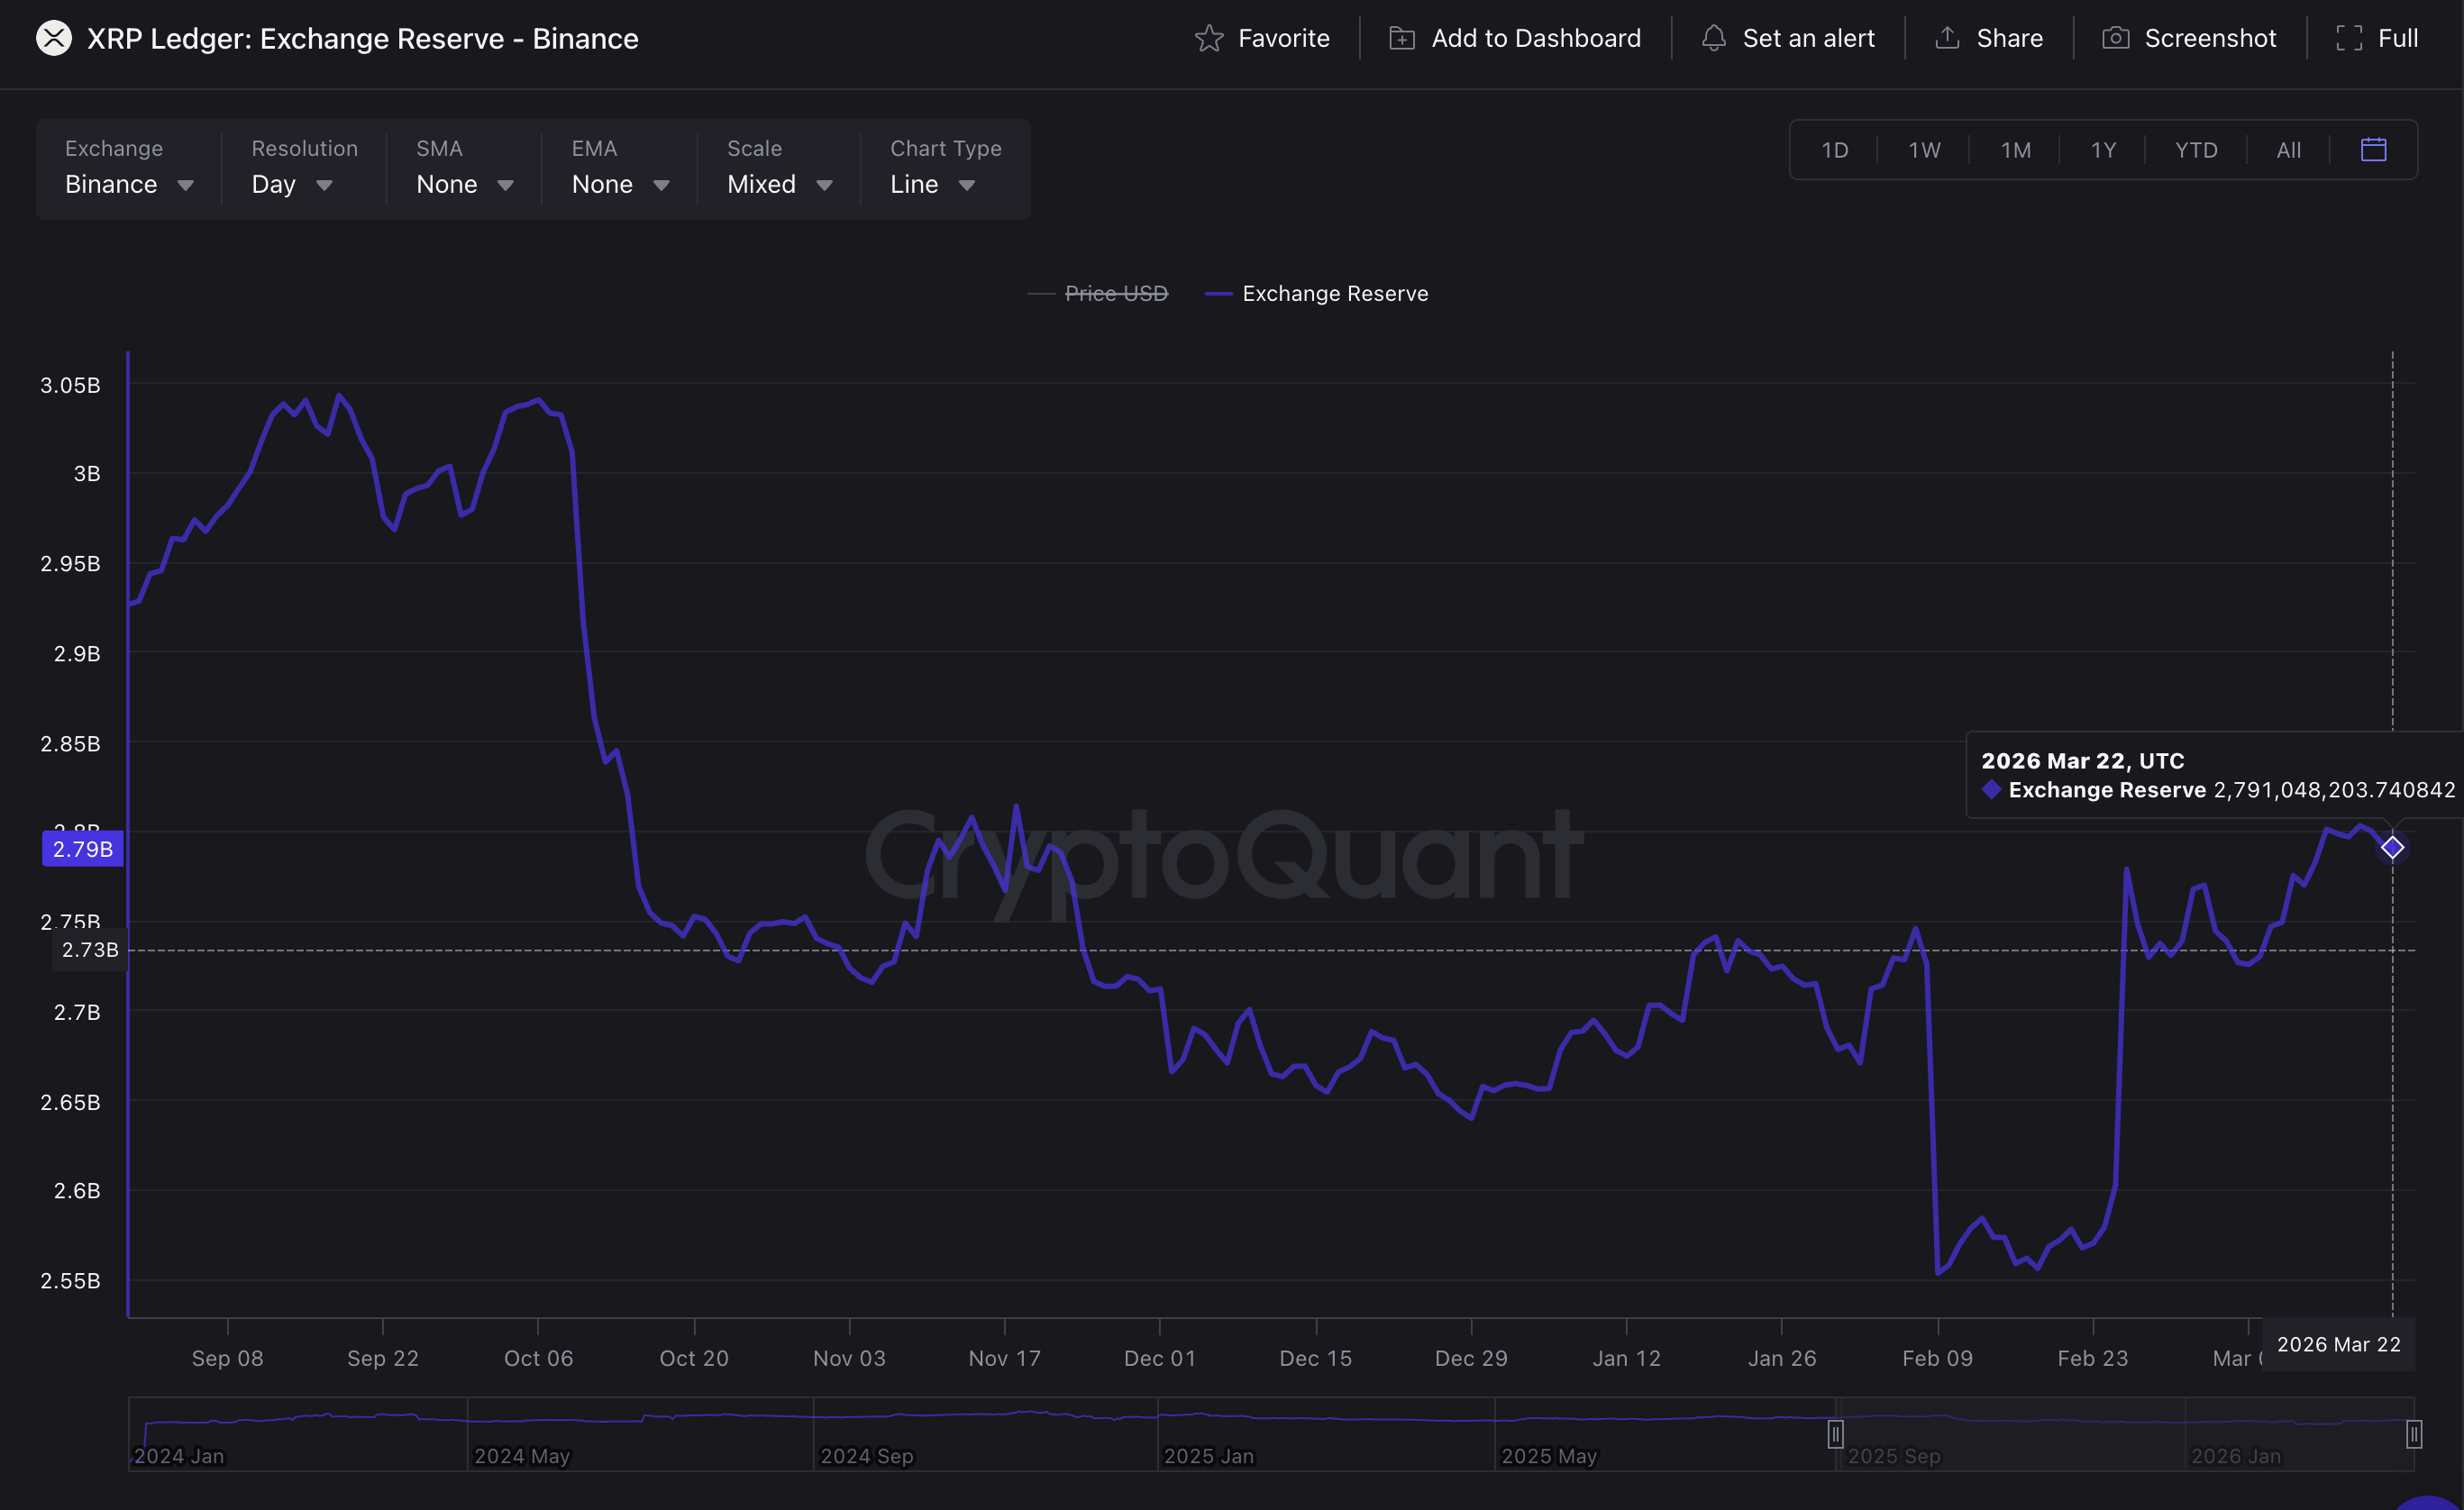The image size is (2464, 1510).
Task: Click the Add to Dashboard icon
Action: (x=1401, y=38)
